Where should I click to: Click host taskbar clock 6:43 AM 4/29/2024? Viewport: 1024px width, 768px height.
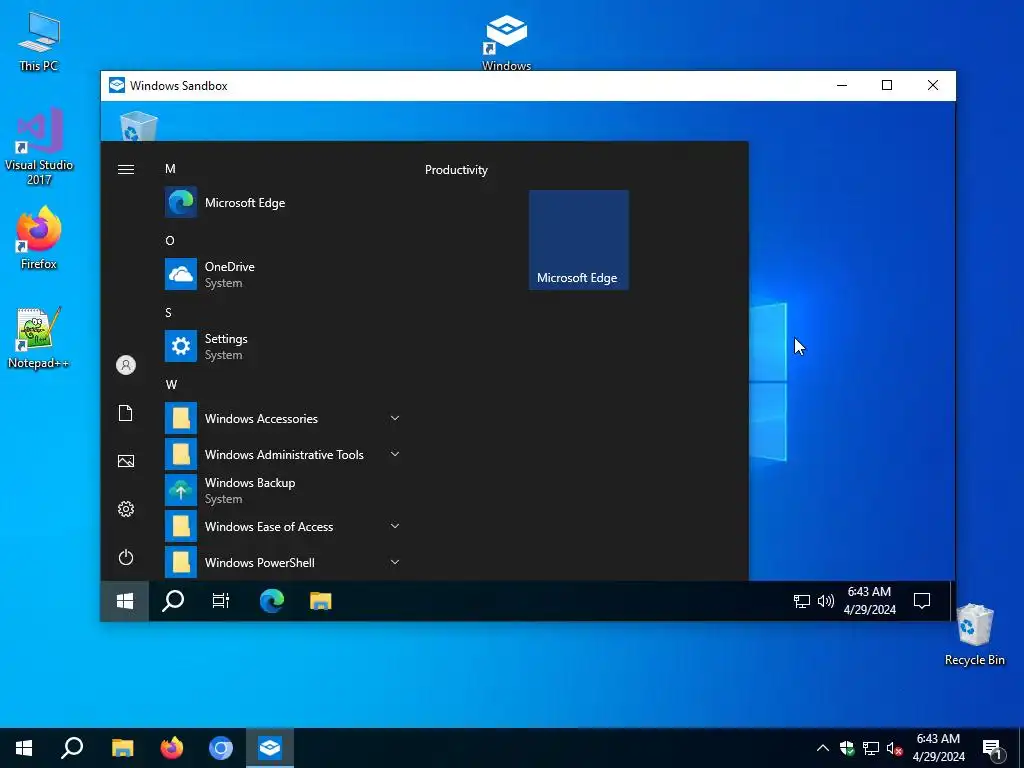coord(938,748)
